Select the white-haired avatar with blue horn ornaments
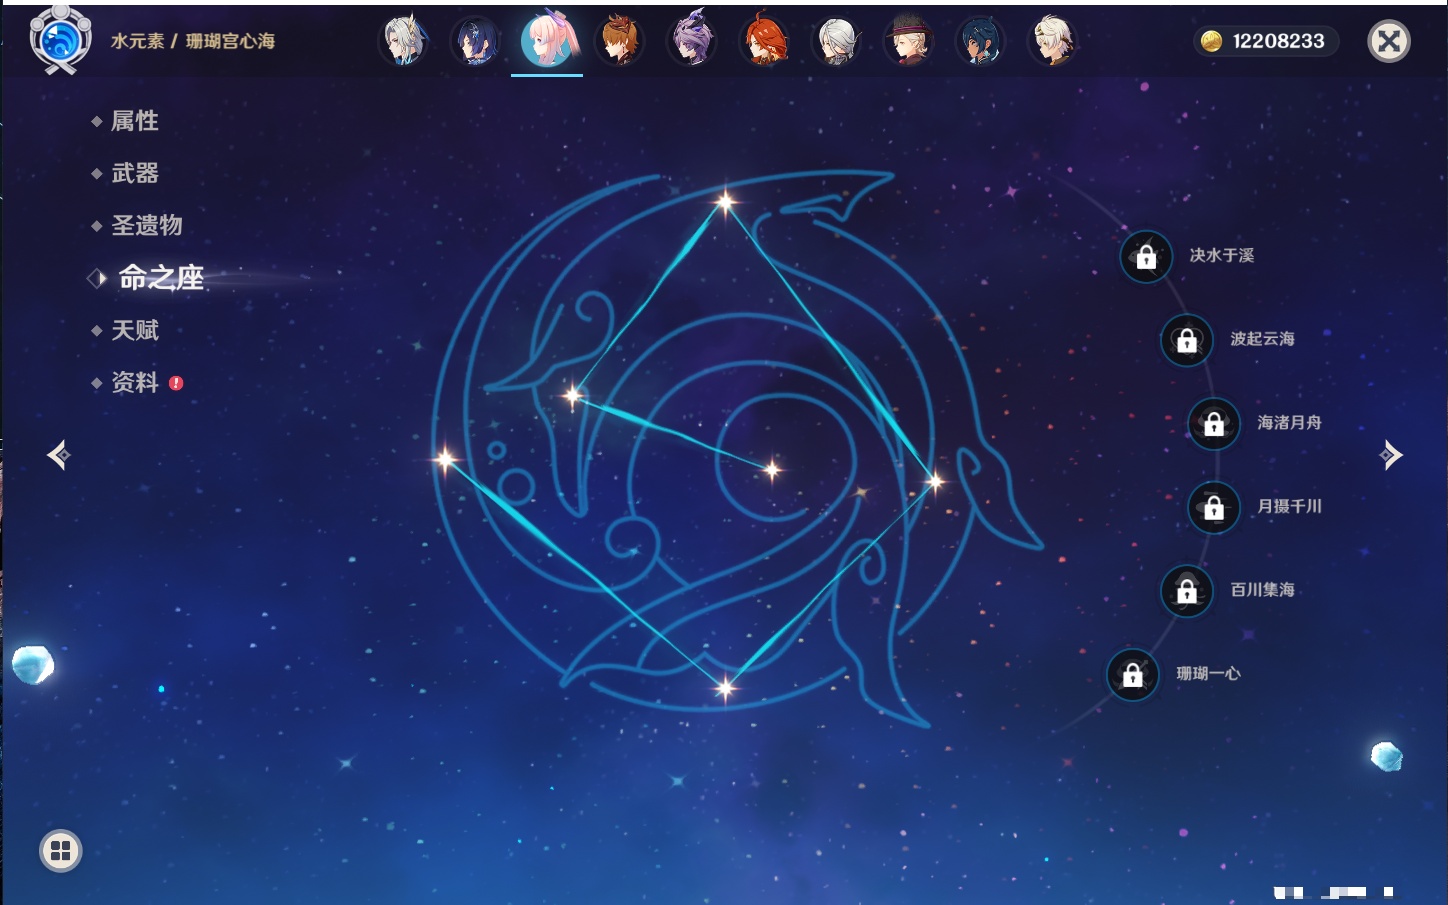Image resolution: width=1448 pixels, height=905 pixels. tap(404, 41)
